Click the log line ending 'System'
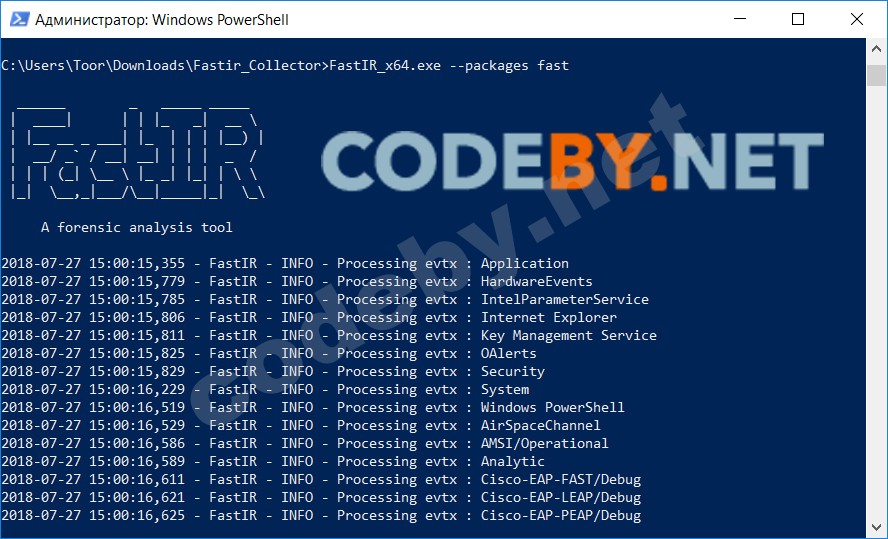 [265, 390]
